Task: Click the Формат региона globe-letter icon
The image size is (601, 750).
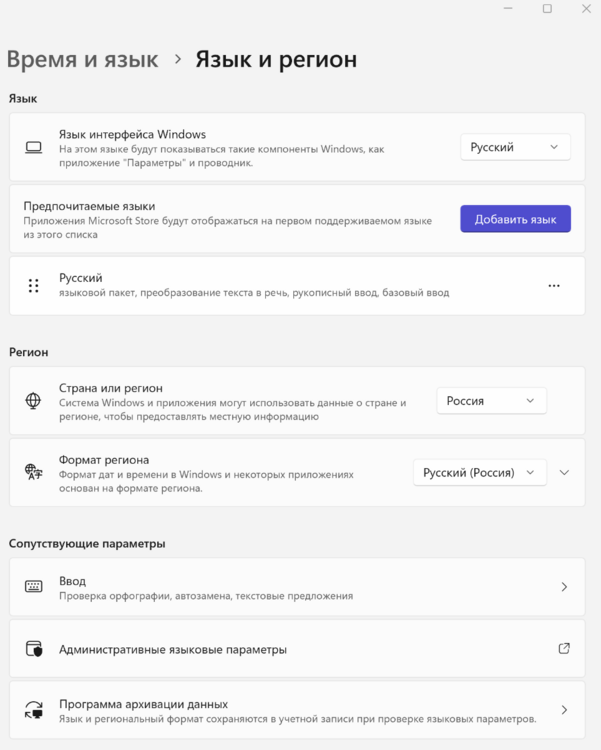Action: point(33,472)
